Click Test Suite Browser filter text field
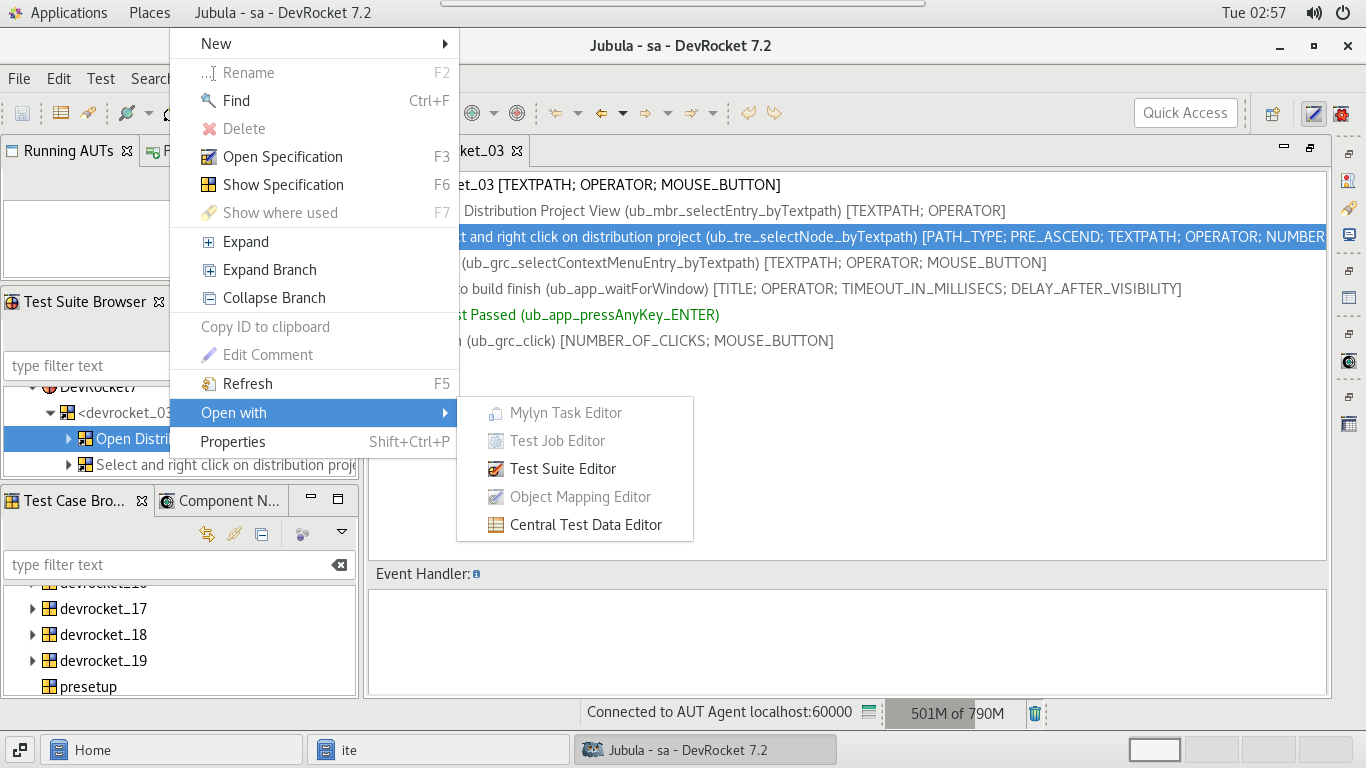 click(88, 366)
